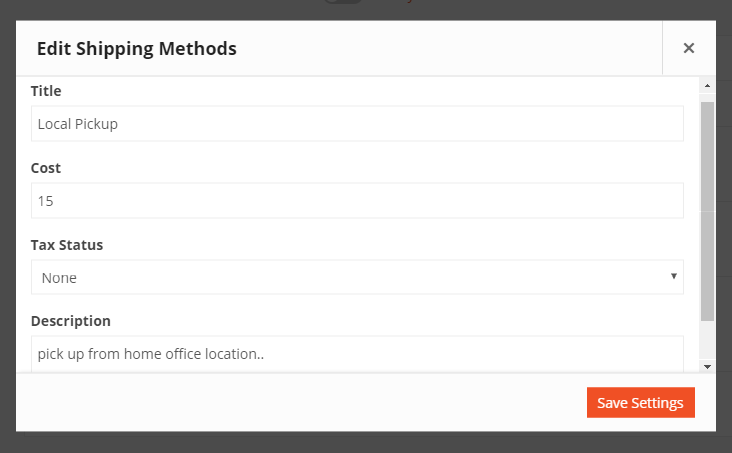
Task: Click the scrollbar track below the thumb
Action: coord(707,340)
